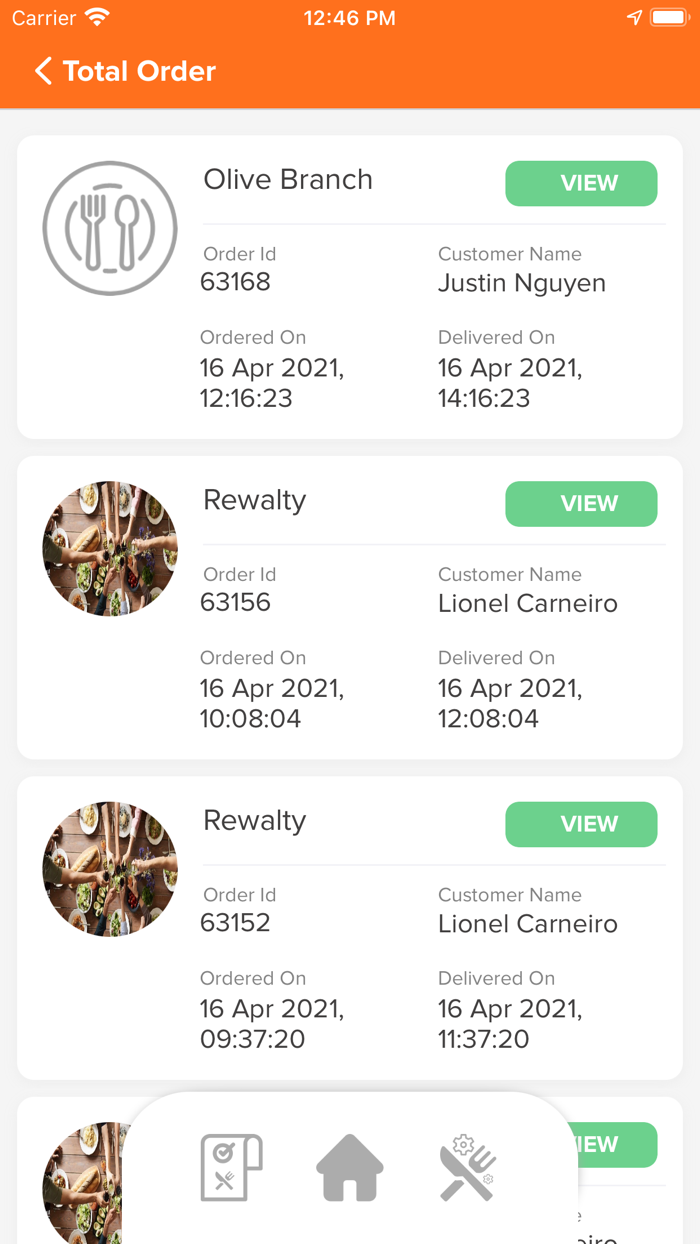
Task: Tap the 12:46 PM clock display
Action: [x=349, y=16]
